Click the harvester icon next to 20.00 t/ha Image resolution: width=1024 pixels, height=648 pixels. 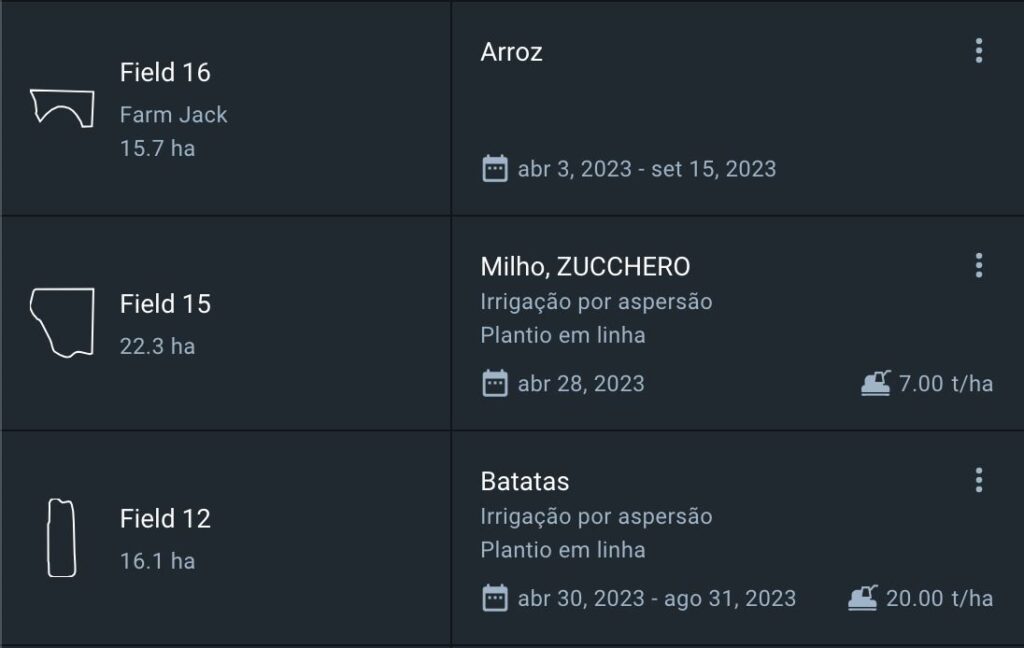click(x=863, y=598)
